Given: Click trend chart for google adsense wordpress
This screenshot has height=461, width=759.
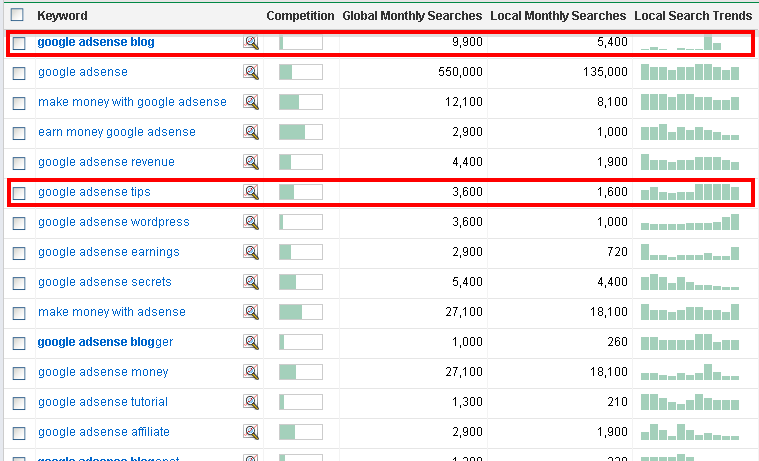Looking at the screenshot, I should coord(690,222).
